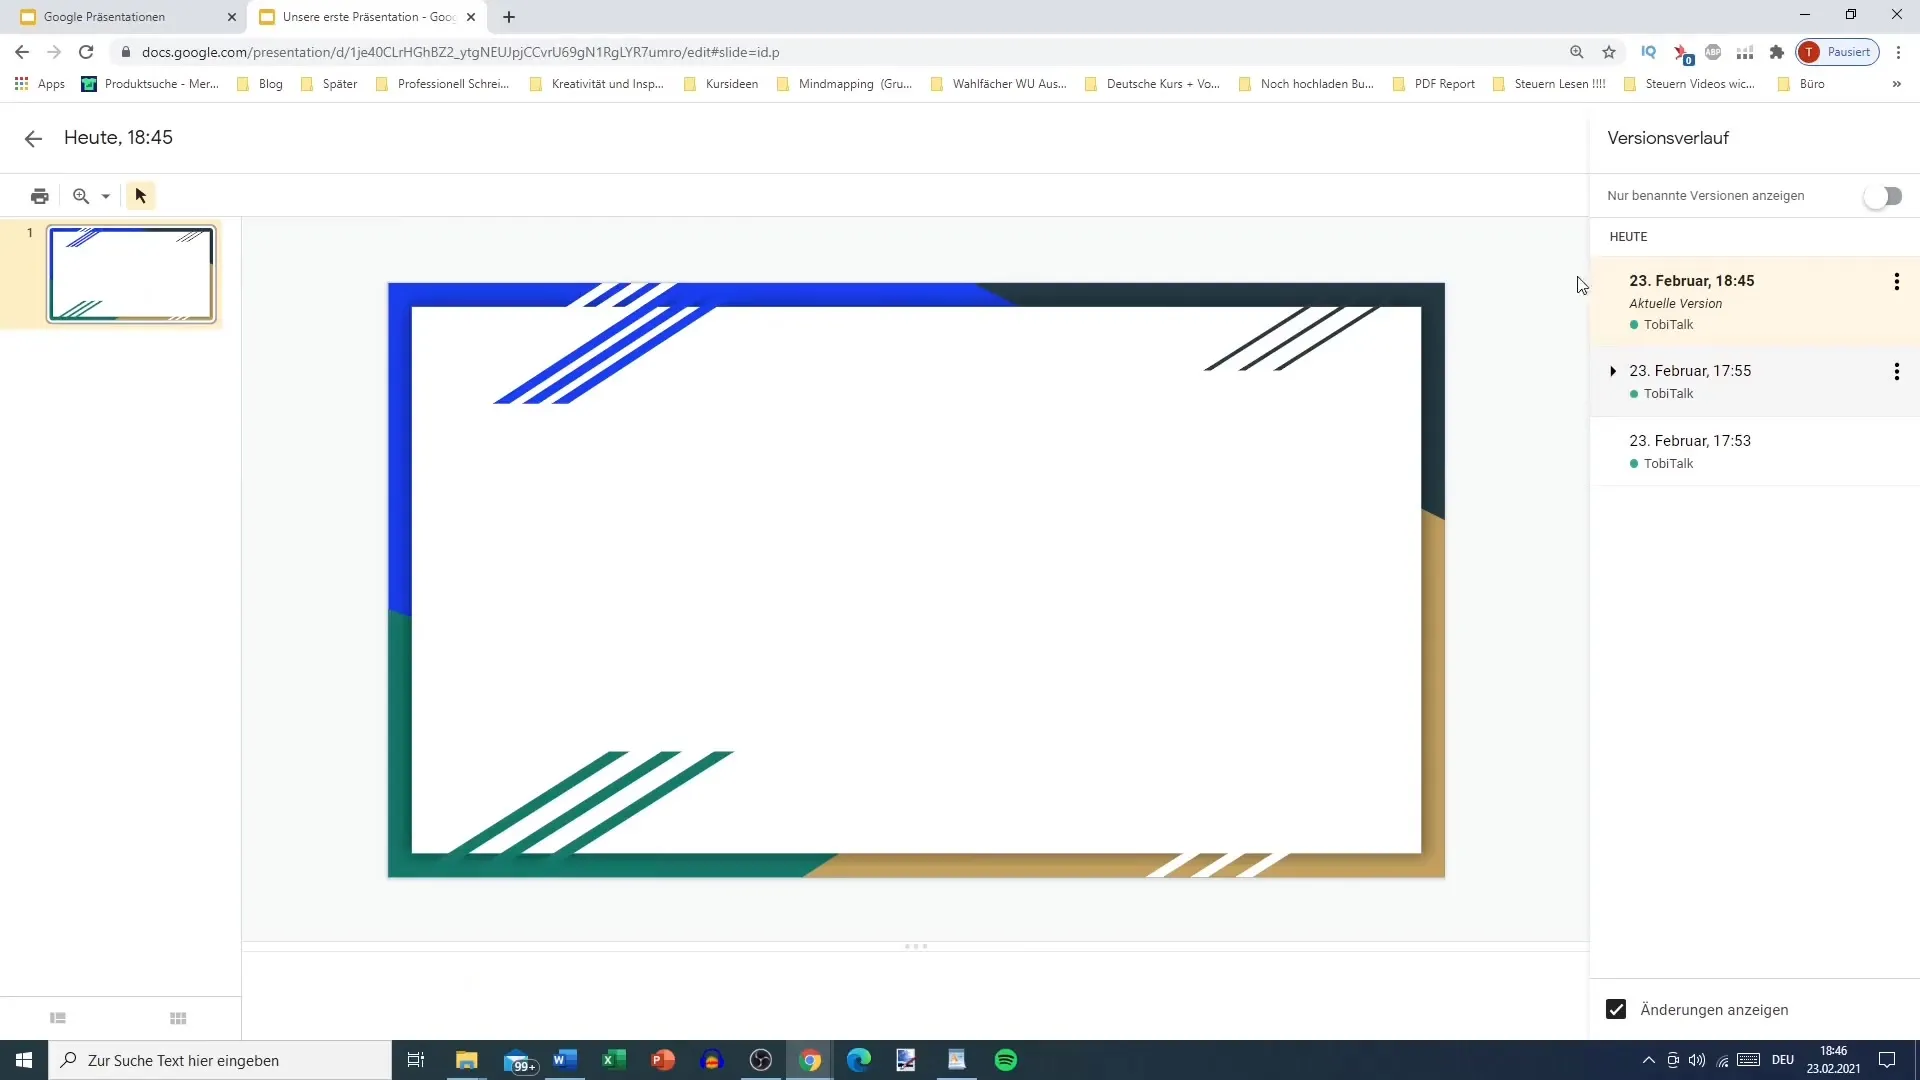Open DEU language input indicator
1920x1080 pixels.
tap(1783, 1060)
